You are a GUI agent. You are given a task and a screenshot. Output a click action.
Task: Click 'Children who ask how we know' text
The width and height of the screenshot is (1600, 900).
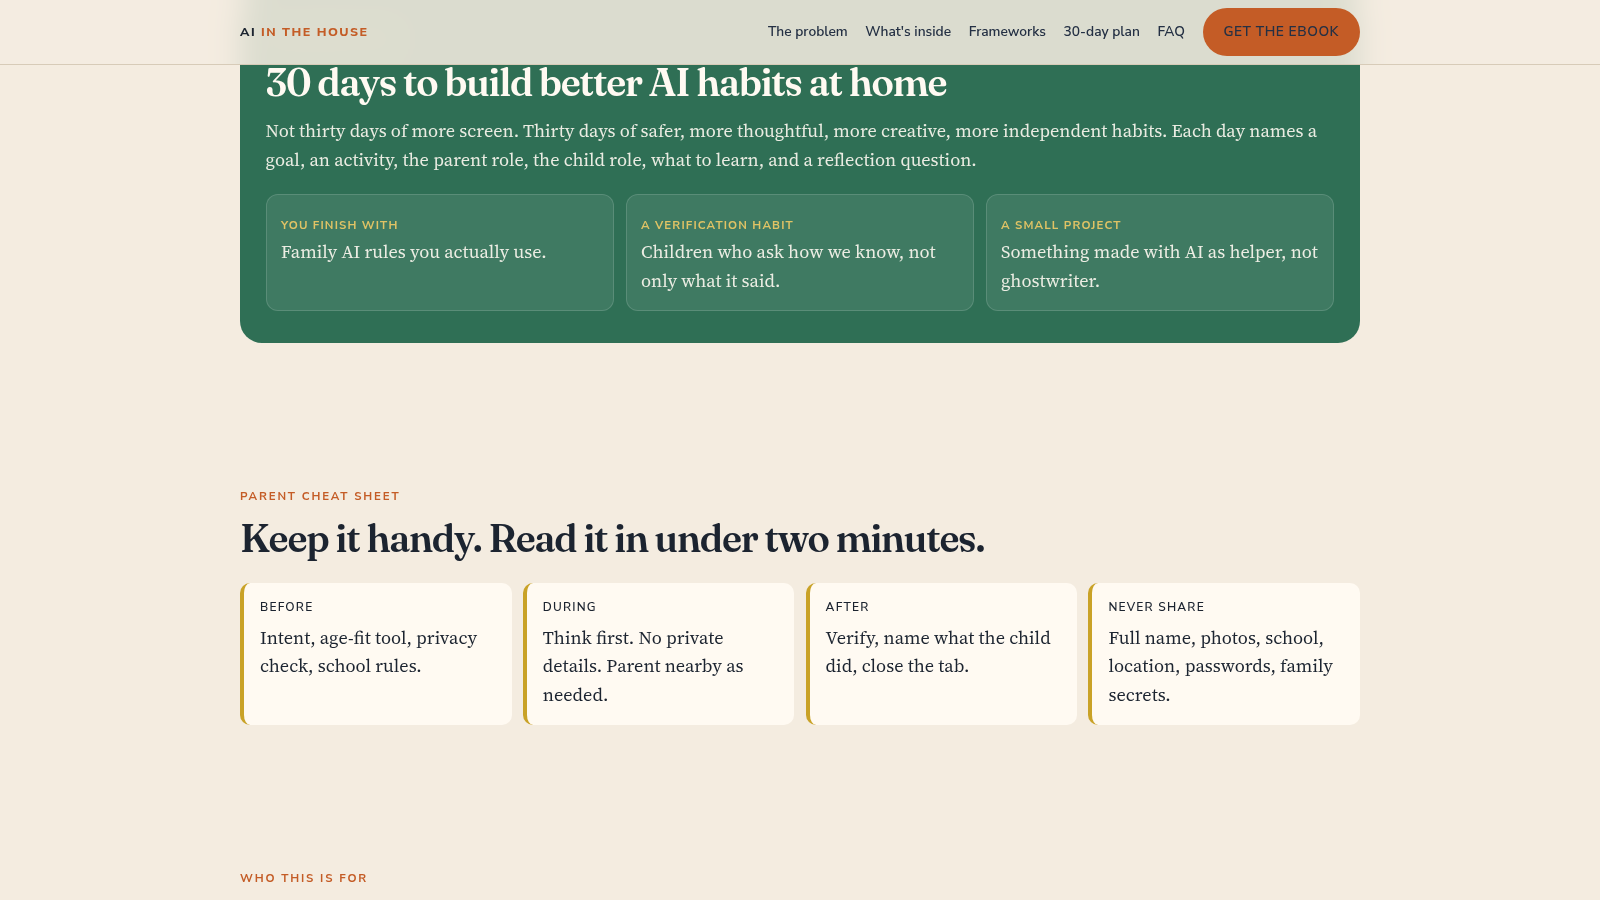(788, 266)
